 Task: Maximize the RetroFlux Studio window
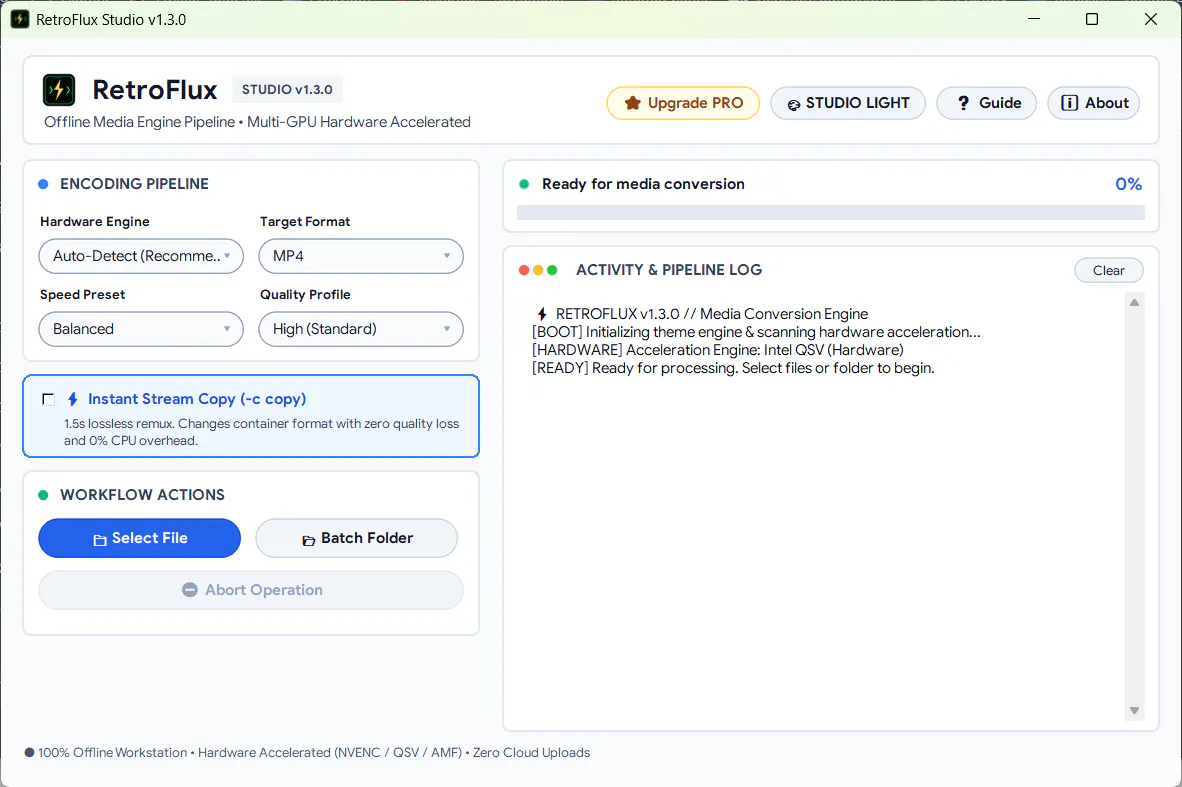1092,19
